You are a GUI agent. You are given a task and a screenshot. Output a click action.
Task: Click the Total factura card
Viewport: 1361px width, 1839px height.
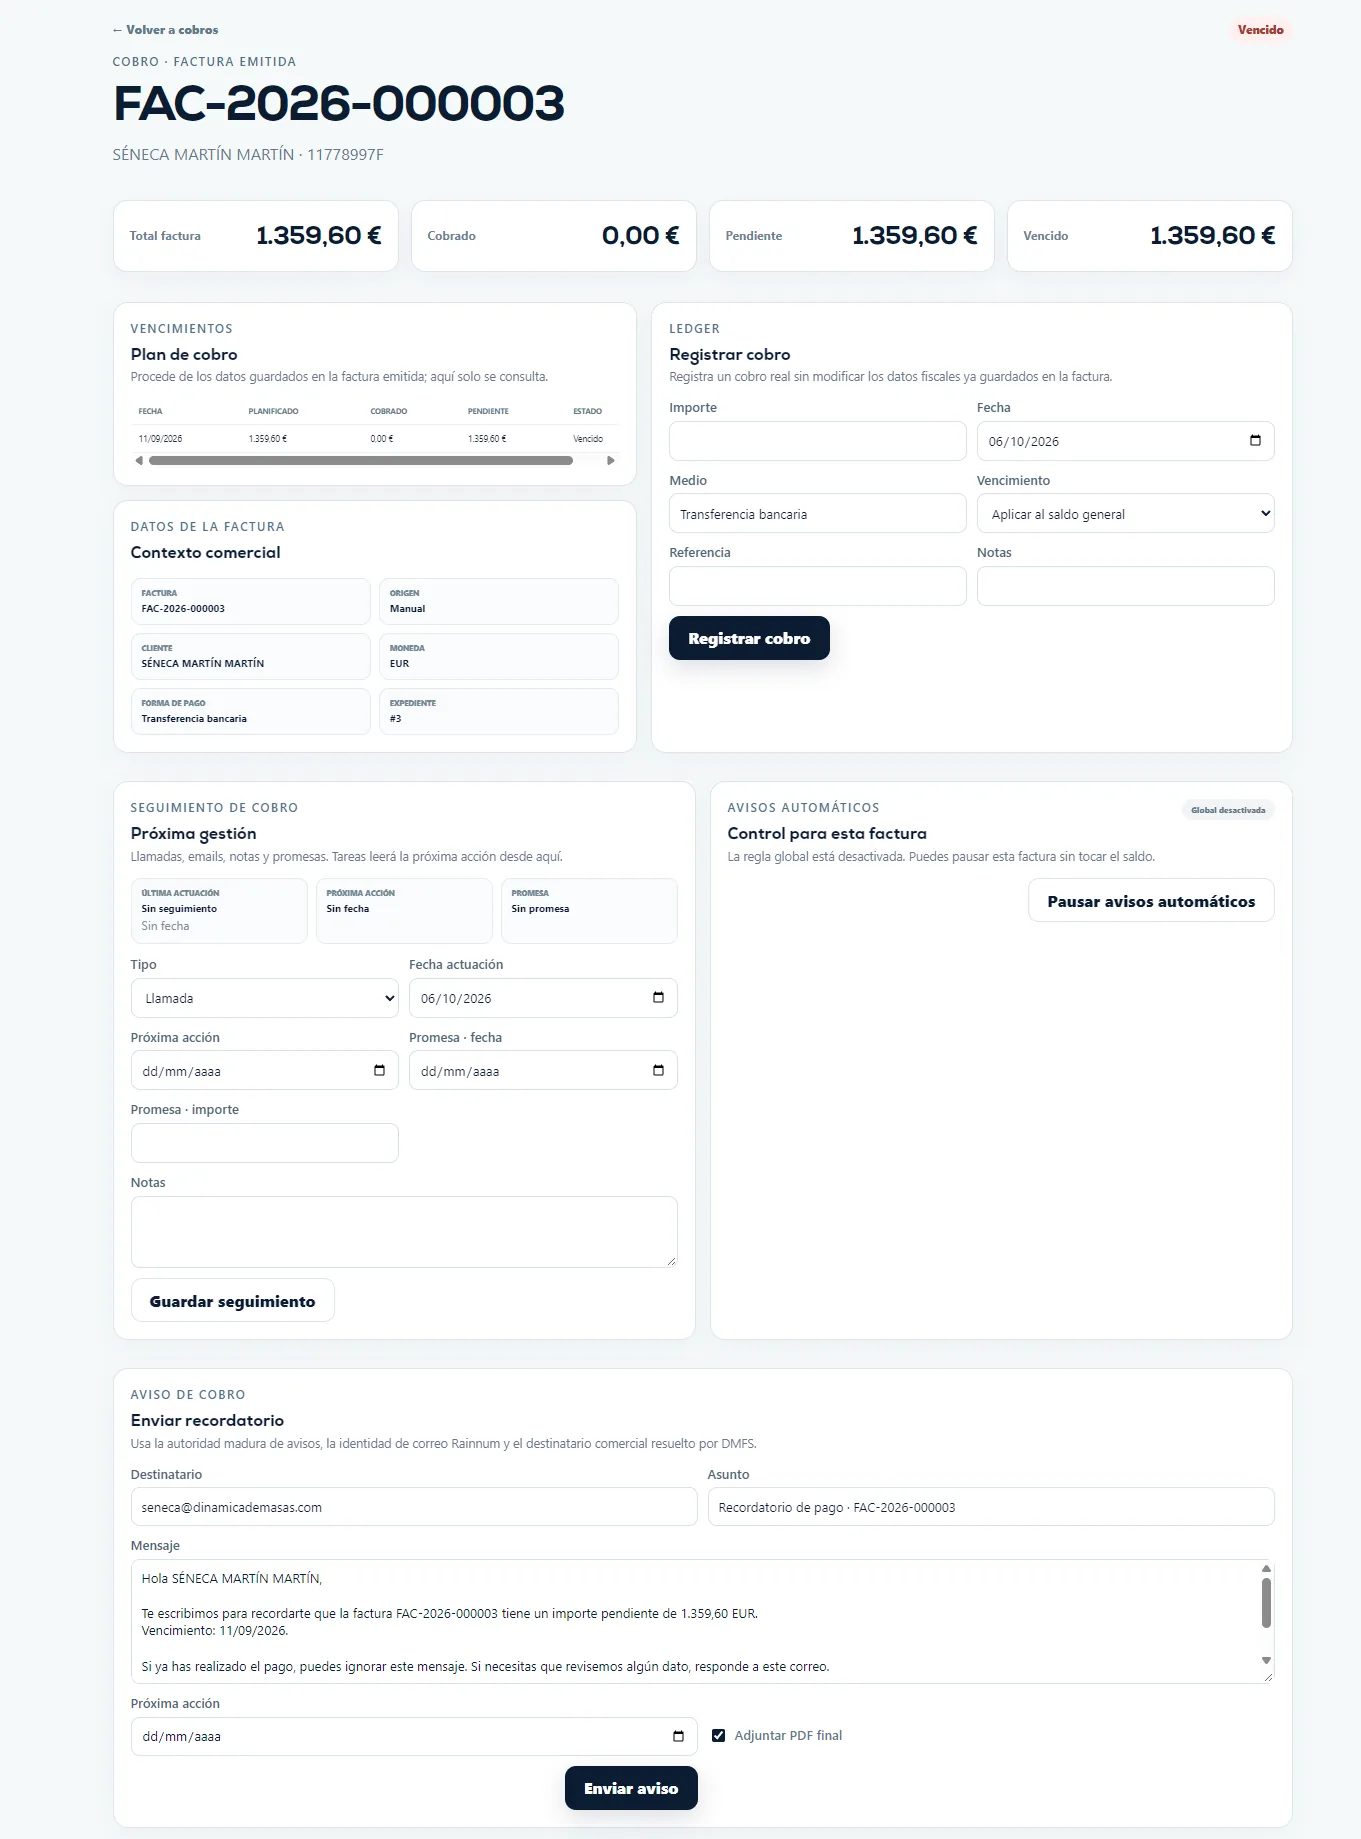[256, 236]
